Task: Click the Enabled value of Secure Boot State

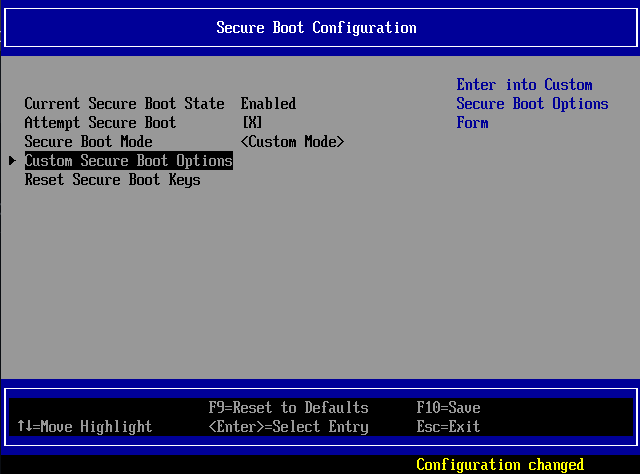Action: coord(268,104)
